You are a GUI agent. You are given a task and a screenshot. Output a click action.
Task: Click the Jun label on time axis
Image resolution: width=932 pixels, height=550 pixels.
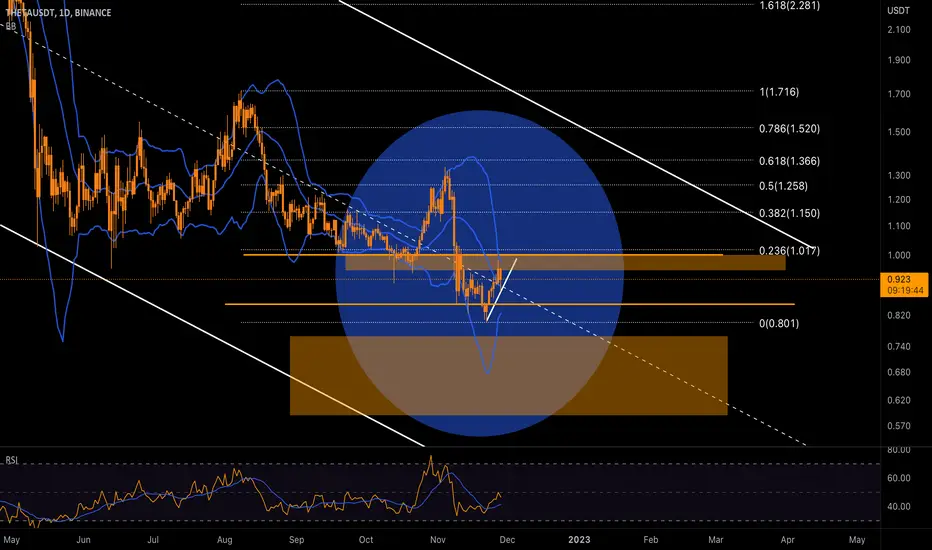[83, 540]
